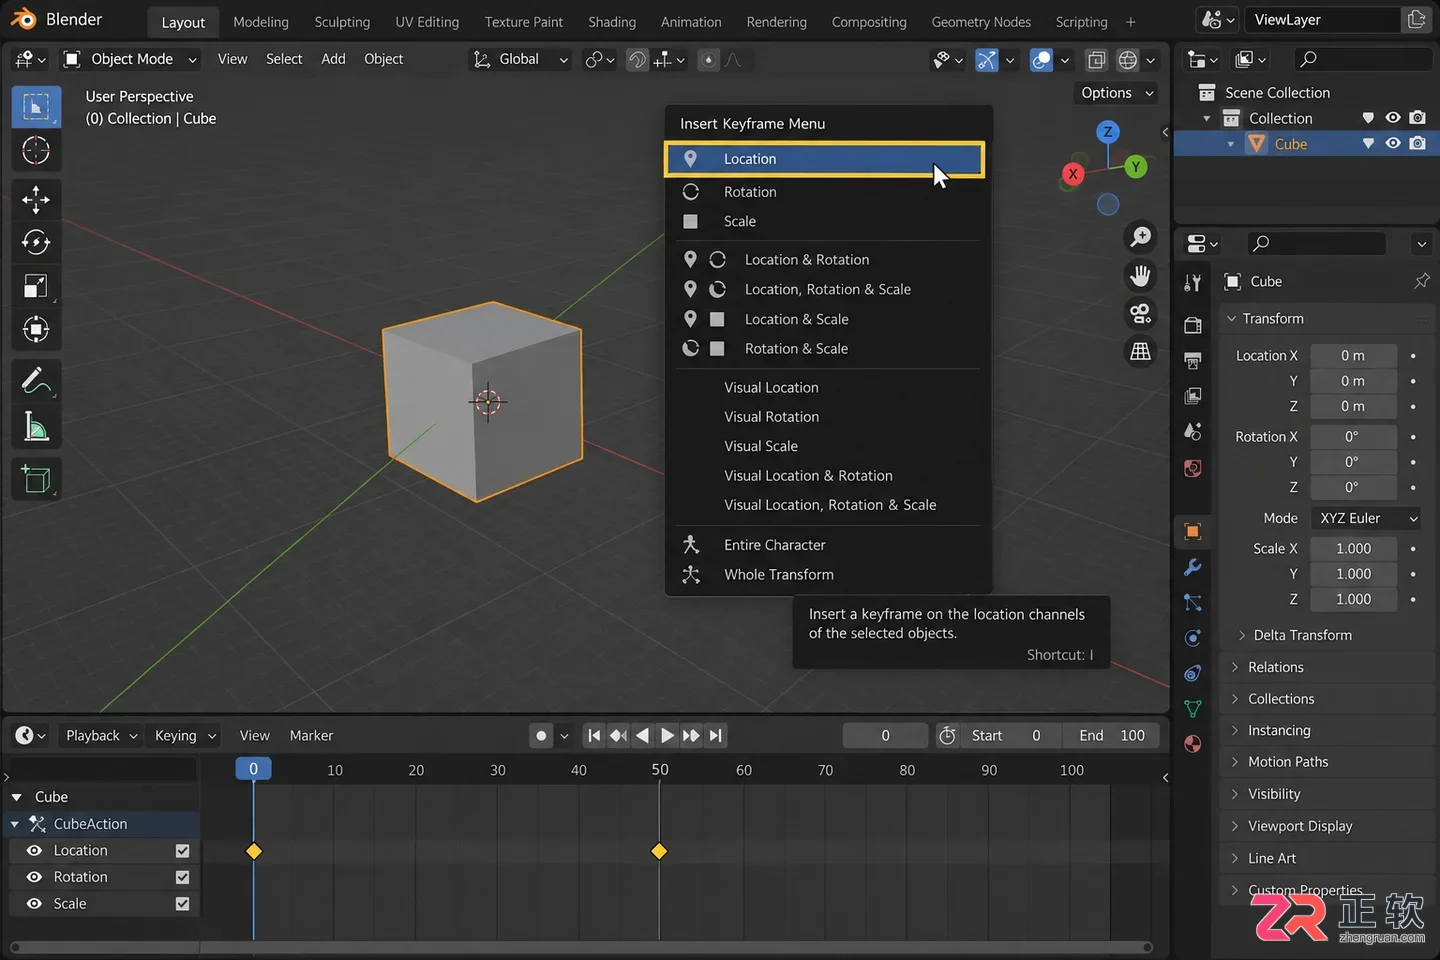Toggle auto keying record button
This screenshot has height=960, width=1440.
coord(541,736)
